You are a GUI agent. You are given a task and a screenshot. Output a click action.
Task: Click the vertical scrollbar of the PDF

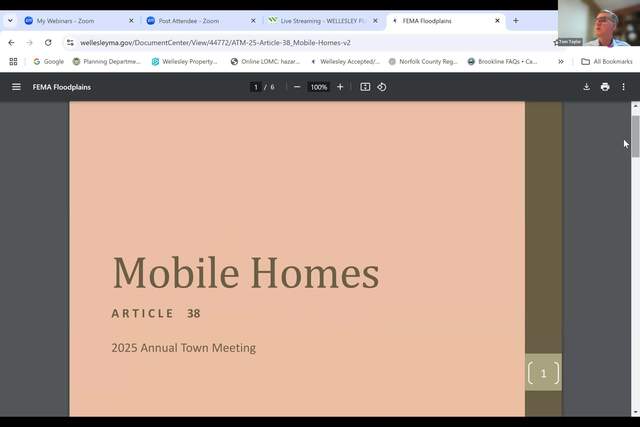point(635,135)
